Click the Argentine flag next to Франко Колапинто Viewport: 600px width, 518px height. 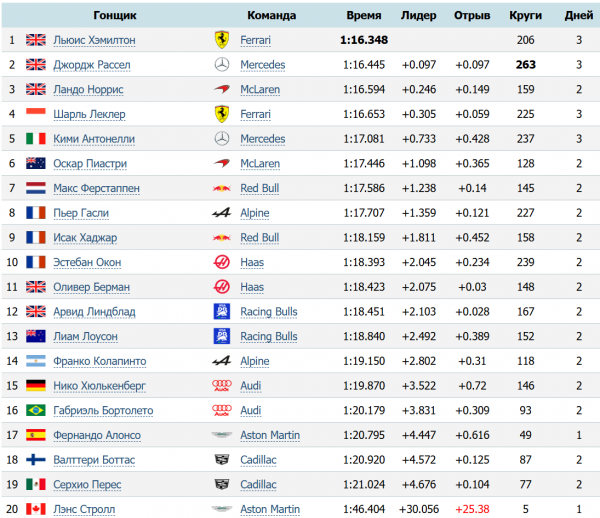[36, 361]
